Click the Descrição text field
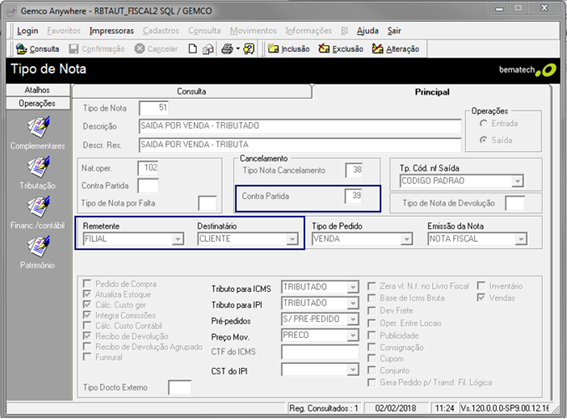The height and width of the screenshot is (419, 567). [x=300, y=126]
